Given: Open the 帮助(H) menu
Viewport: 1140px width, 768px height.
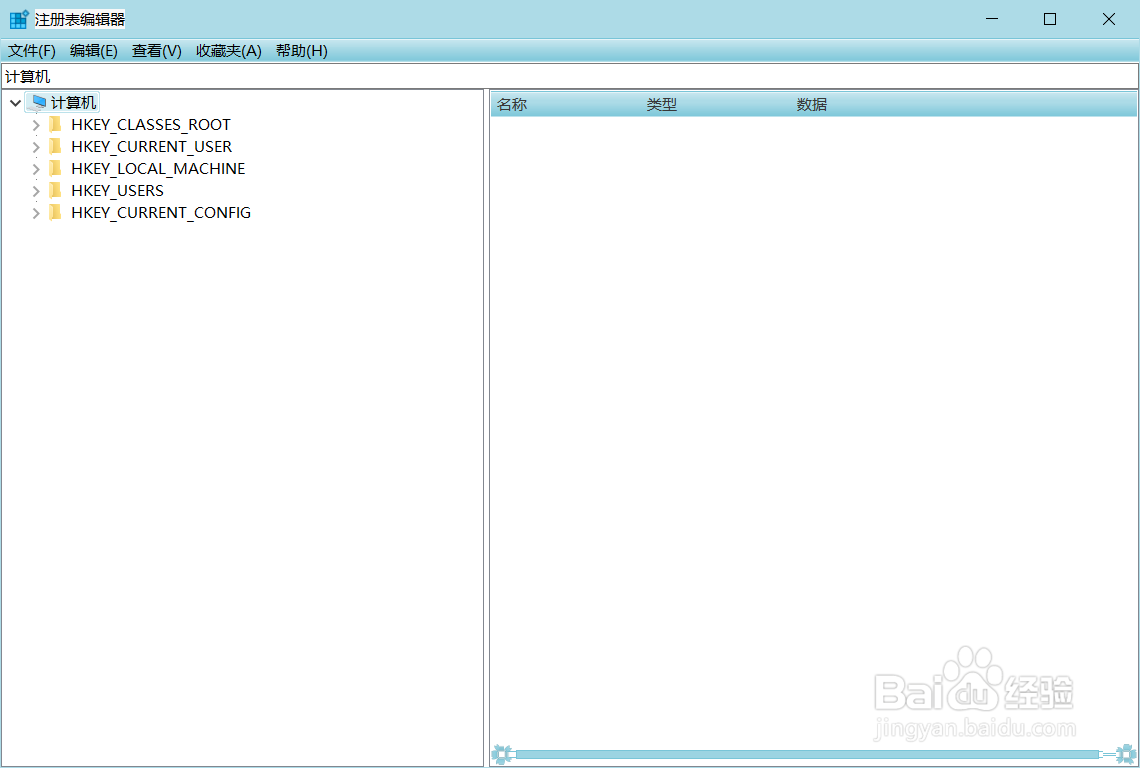Looking at the screenshot, I should coord(302,51).
